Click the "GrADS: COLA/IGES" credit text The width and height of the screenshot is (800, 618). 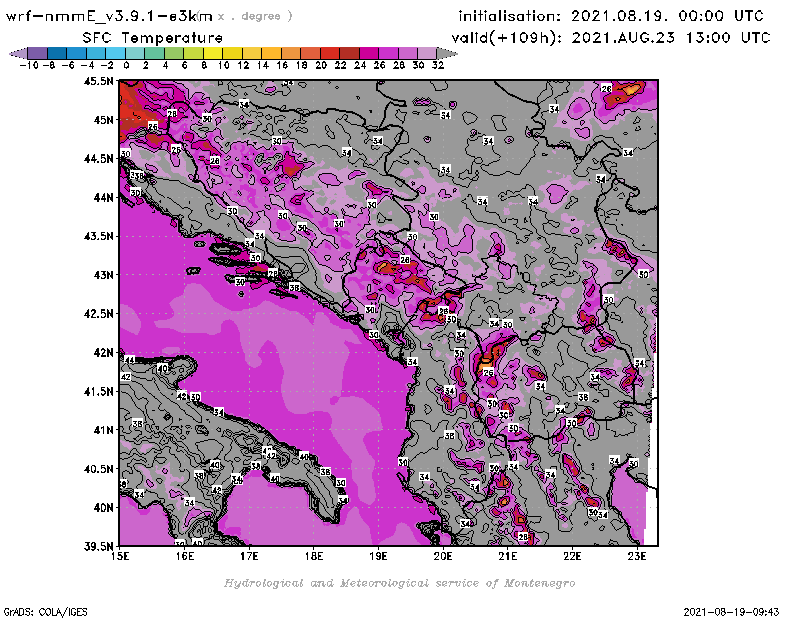(45, 612)
